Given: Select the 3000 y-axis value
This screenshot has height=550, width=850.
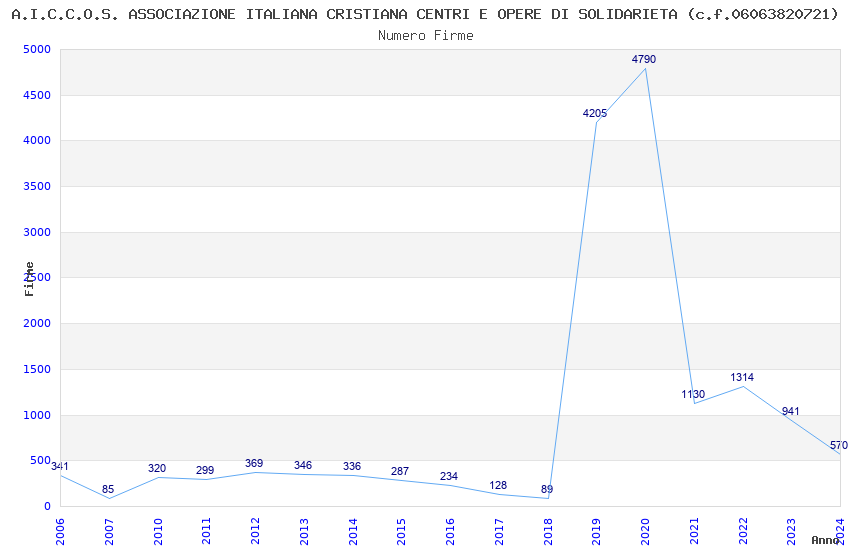Looking at the screenshot, I should point(37,232).
